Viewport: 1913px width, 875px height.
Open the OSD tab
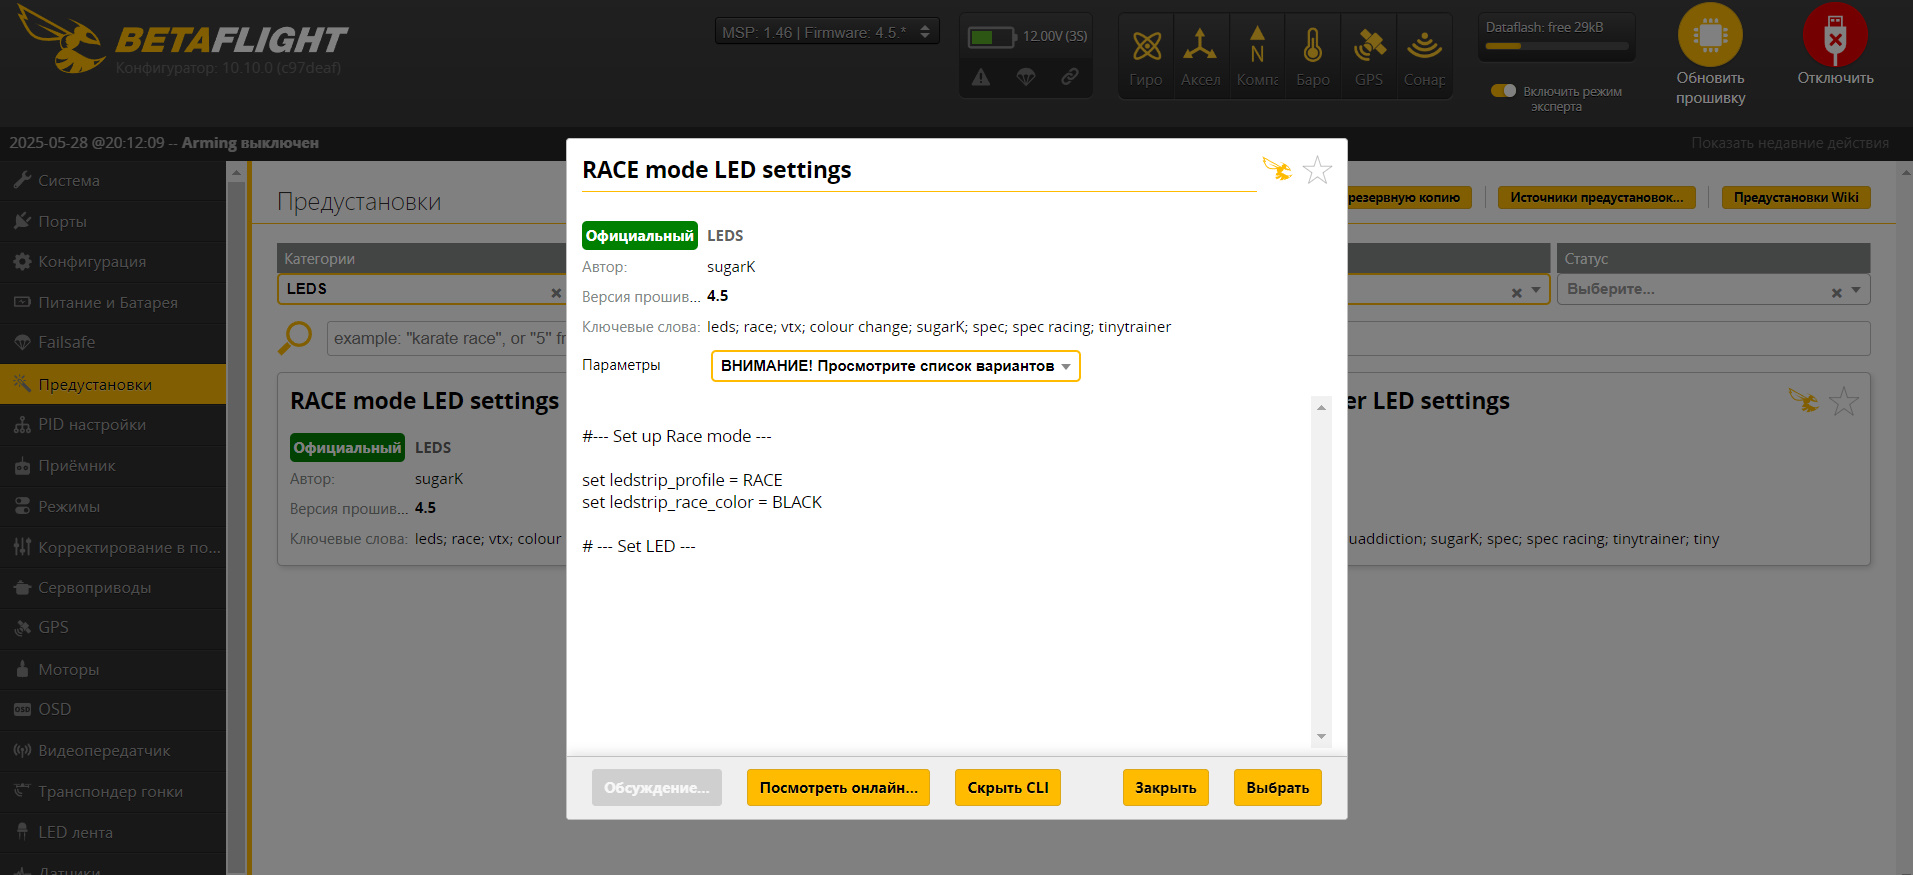(x=113, y=710)
